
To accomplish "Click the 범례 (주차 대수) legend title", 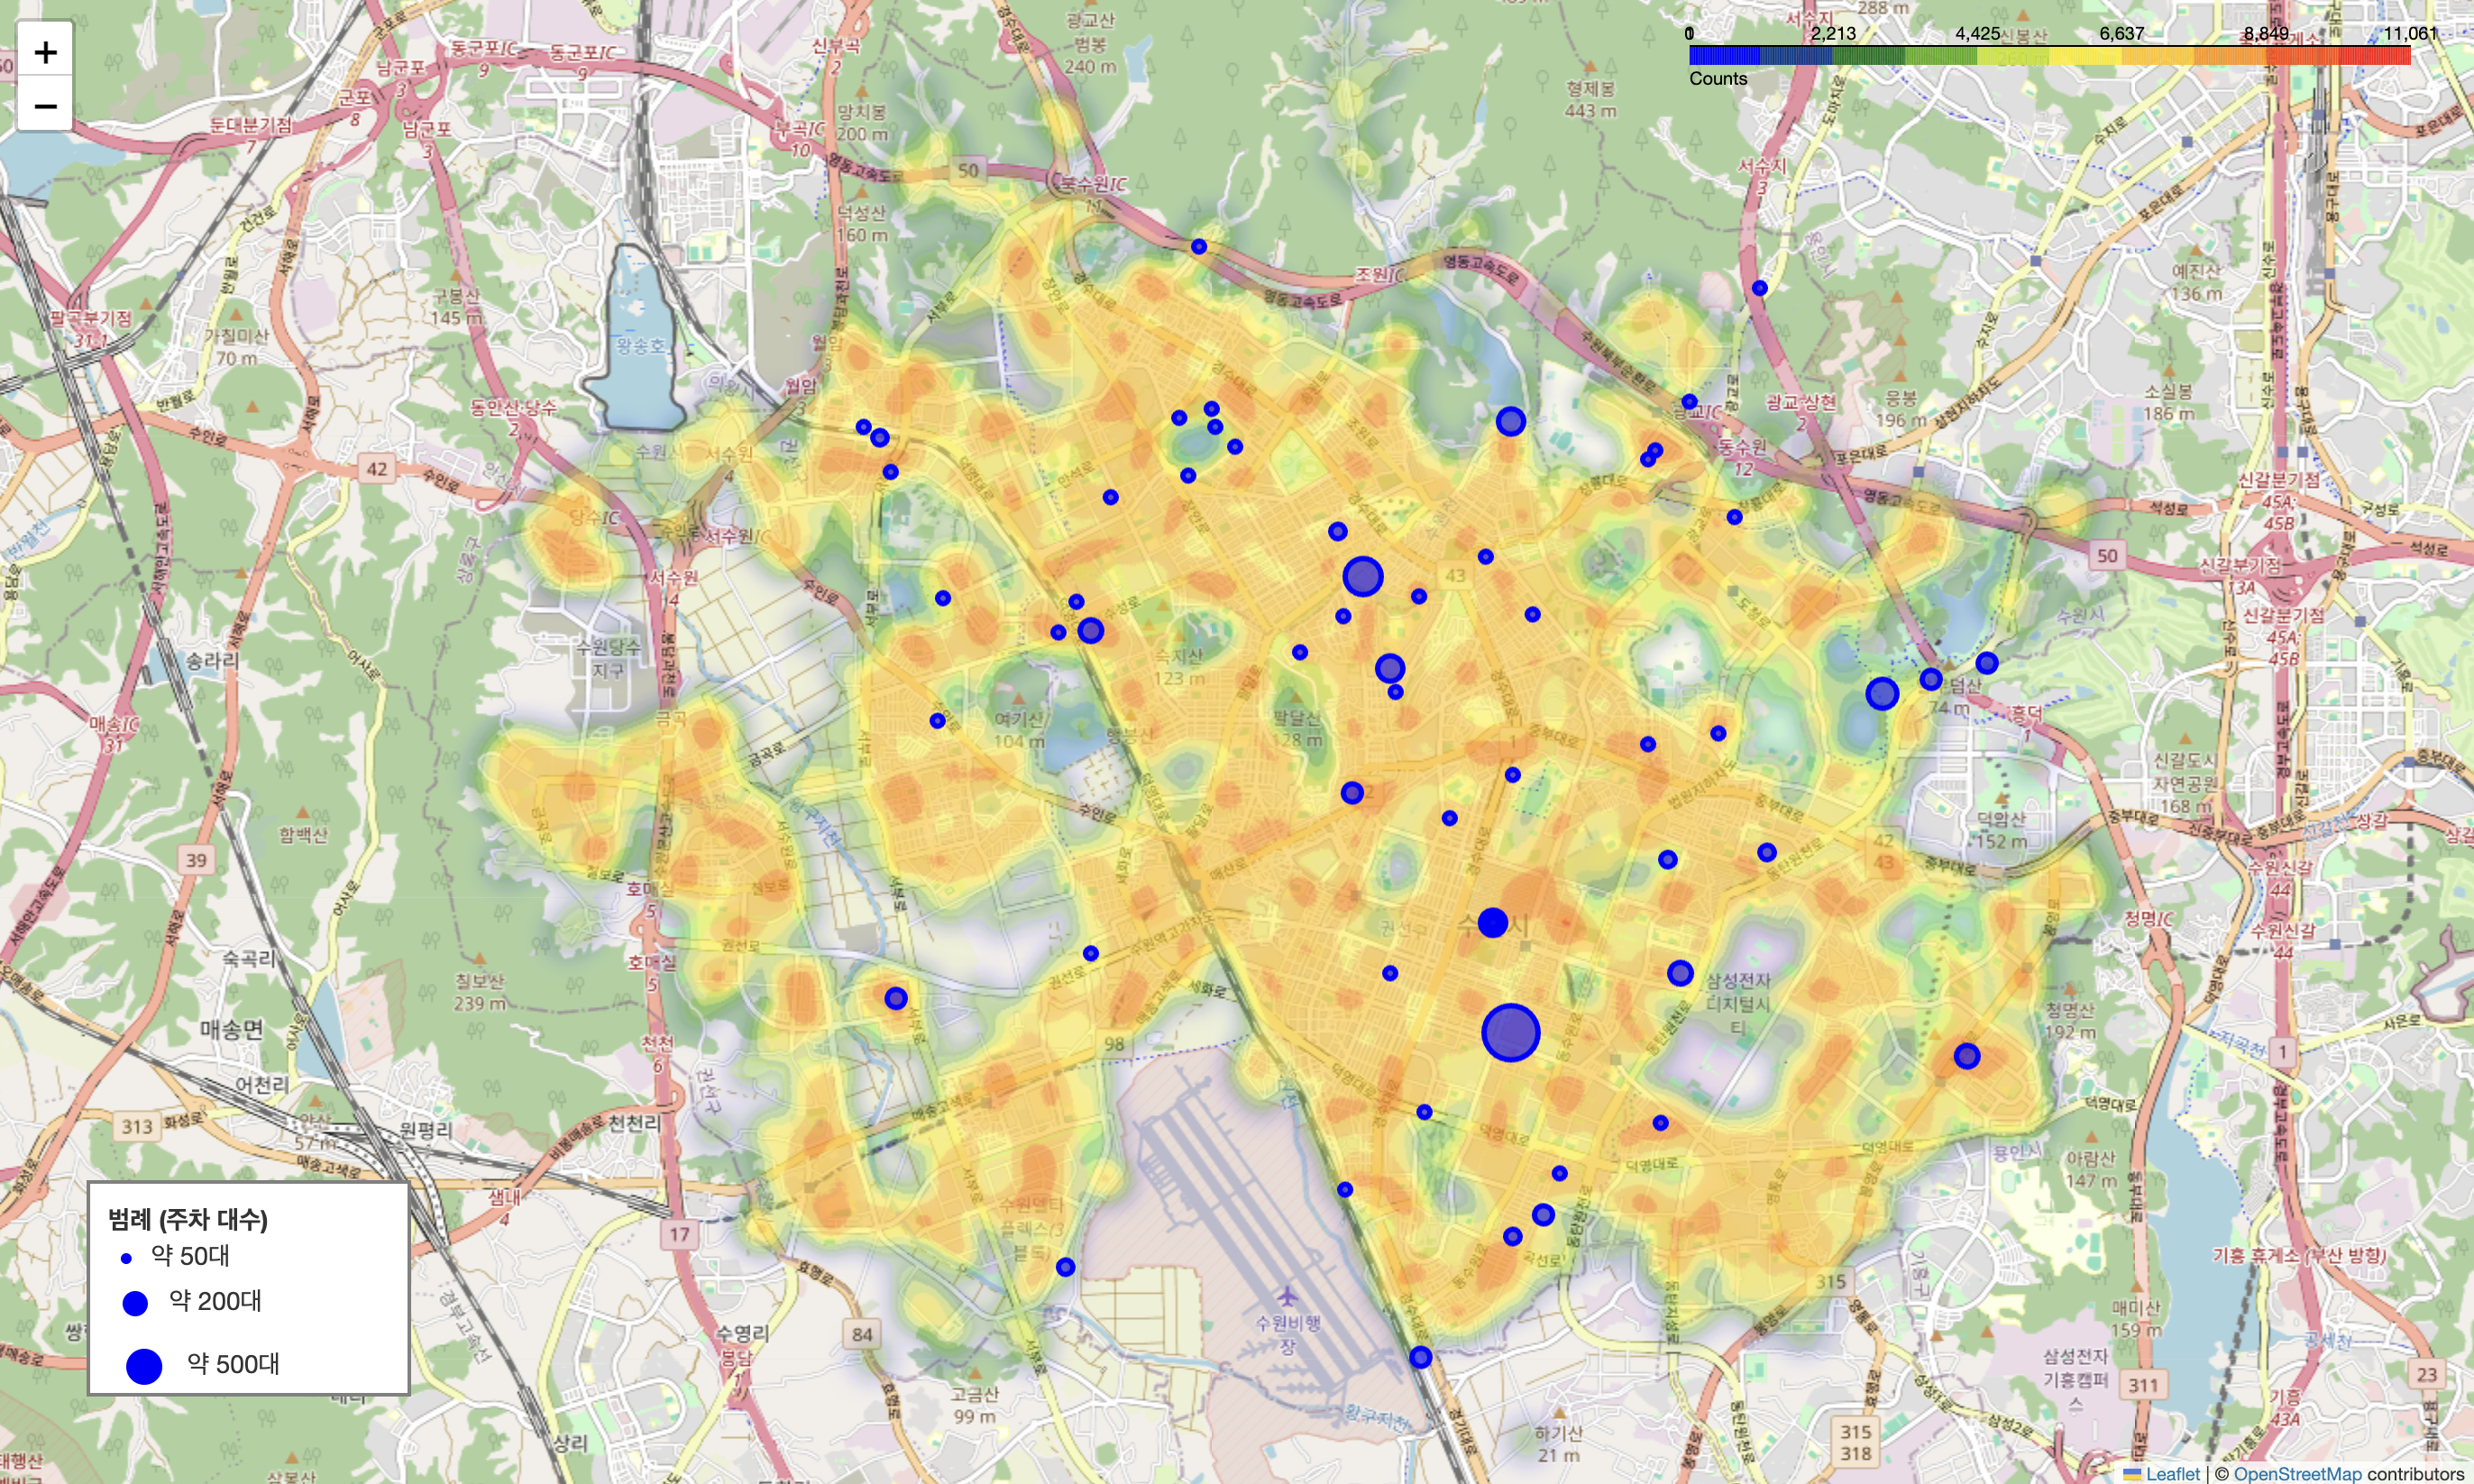I will (x=188, y=1219).
